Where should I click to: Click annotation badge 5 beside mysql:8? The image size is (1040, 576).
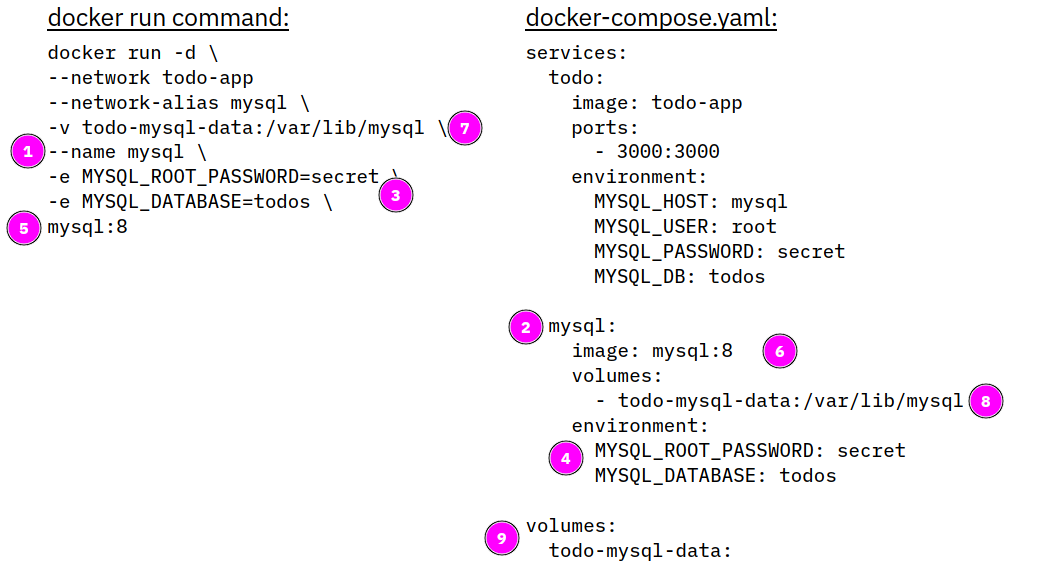pyautogui.click(x=24, y=227)
